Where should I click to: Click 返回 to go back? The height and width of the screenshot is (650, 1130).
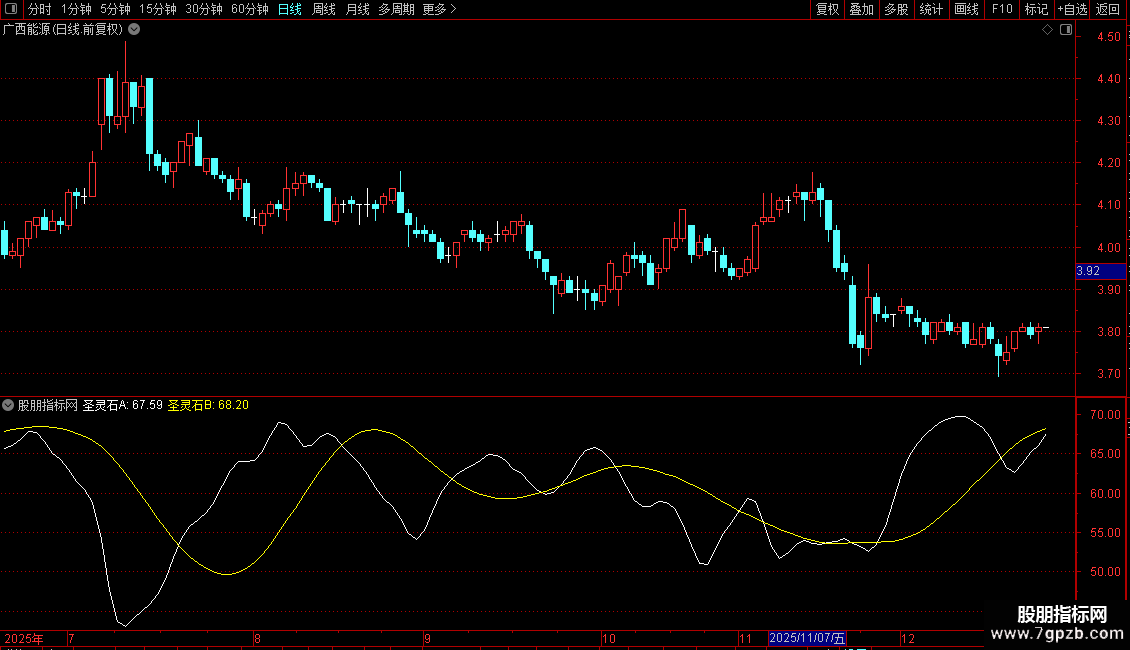1108,9
